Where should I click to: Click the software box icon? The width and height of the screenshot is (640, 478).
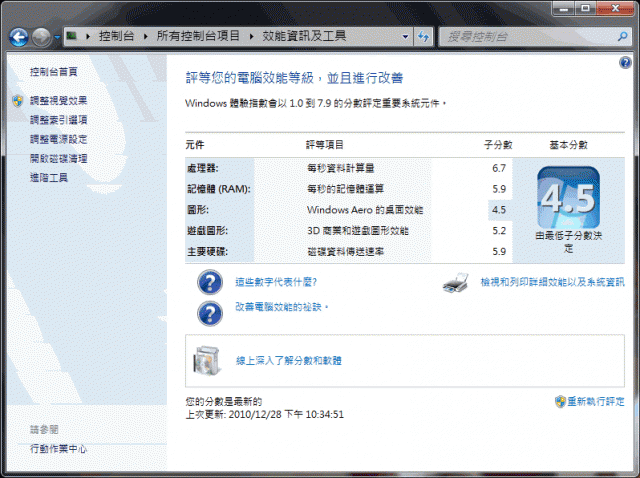coord(207,360)
